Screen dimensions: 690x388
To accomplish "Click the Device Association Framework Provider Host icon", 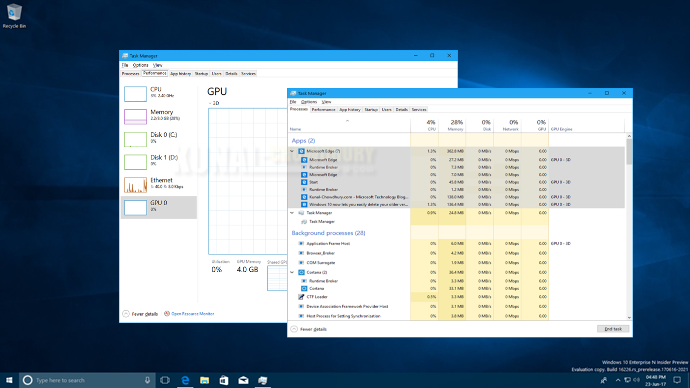I will tap(301, 307).
